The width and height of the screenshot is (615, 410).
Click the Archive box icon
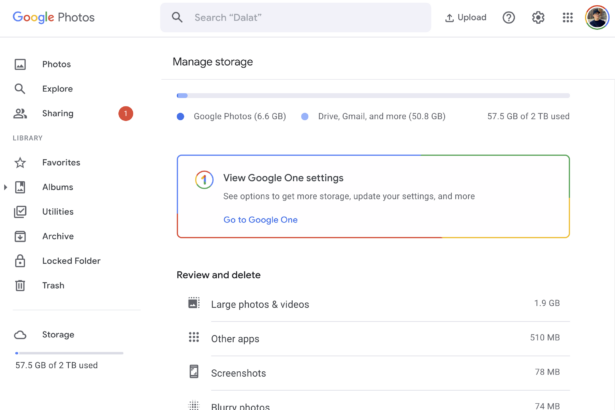(x=20, y=236)
